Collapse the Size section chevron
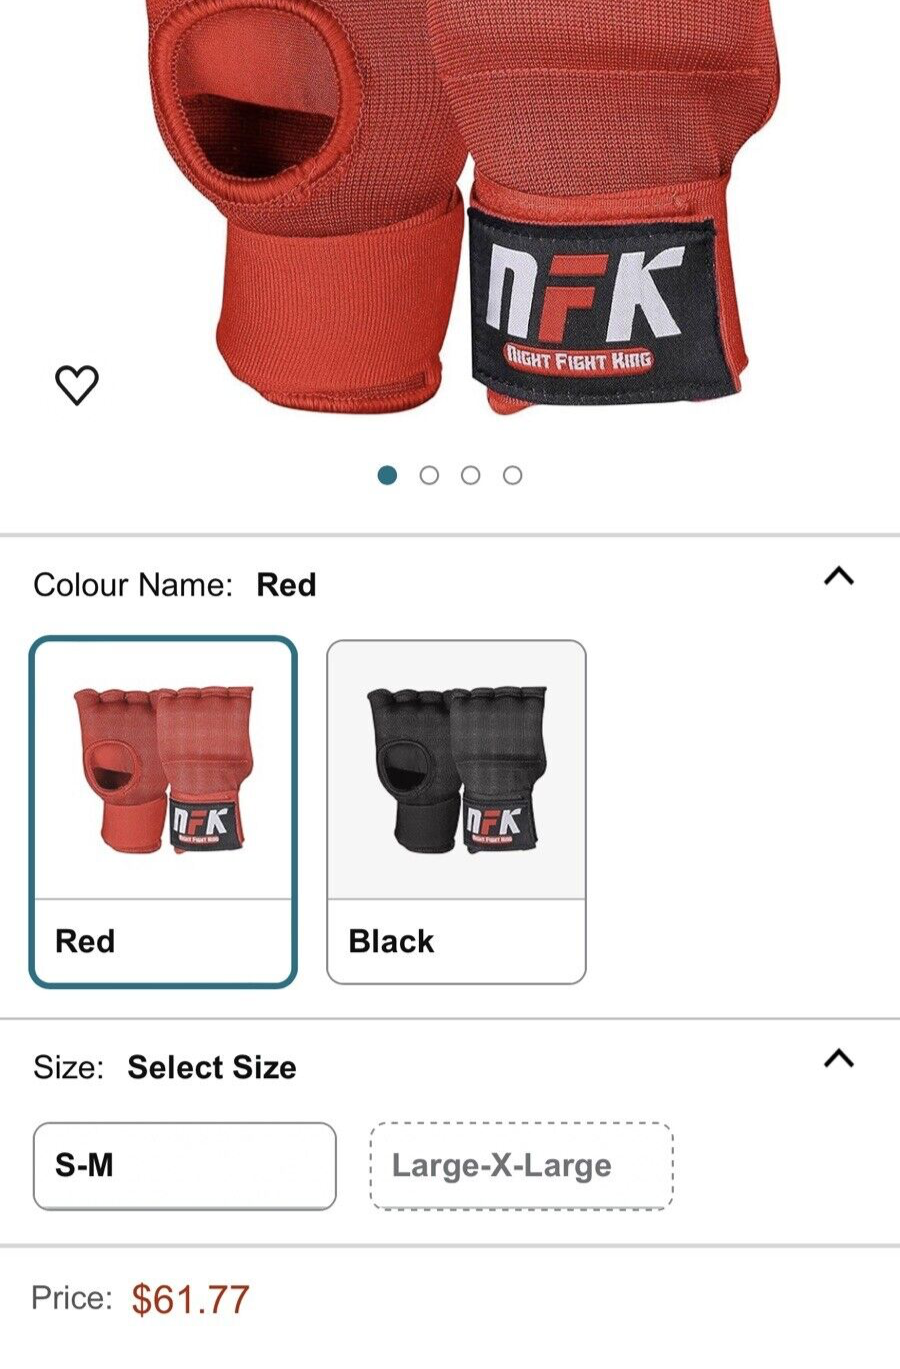Screen dimensions: 900x1369 tap(838, 1058)
